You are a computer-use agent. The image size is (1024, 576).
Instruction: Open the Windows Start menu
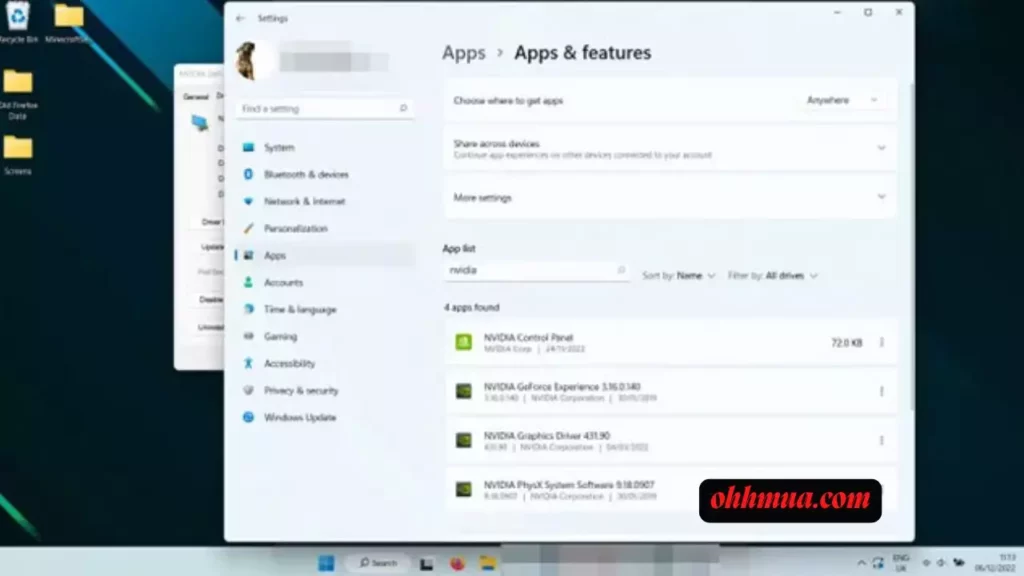click(326, 563)
